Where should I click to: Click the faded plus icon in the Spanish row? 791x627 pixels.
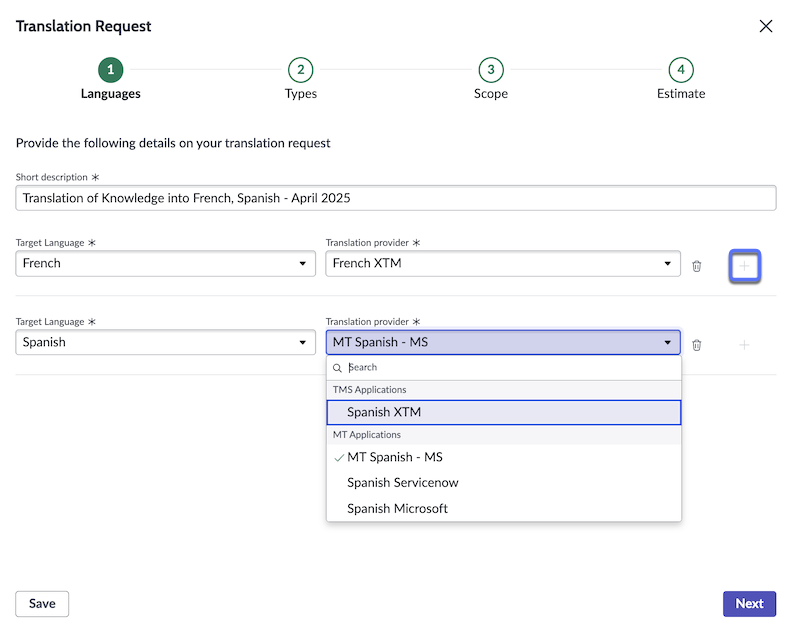tap(744, 345)
